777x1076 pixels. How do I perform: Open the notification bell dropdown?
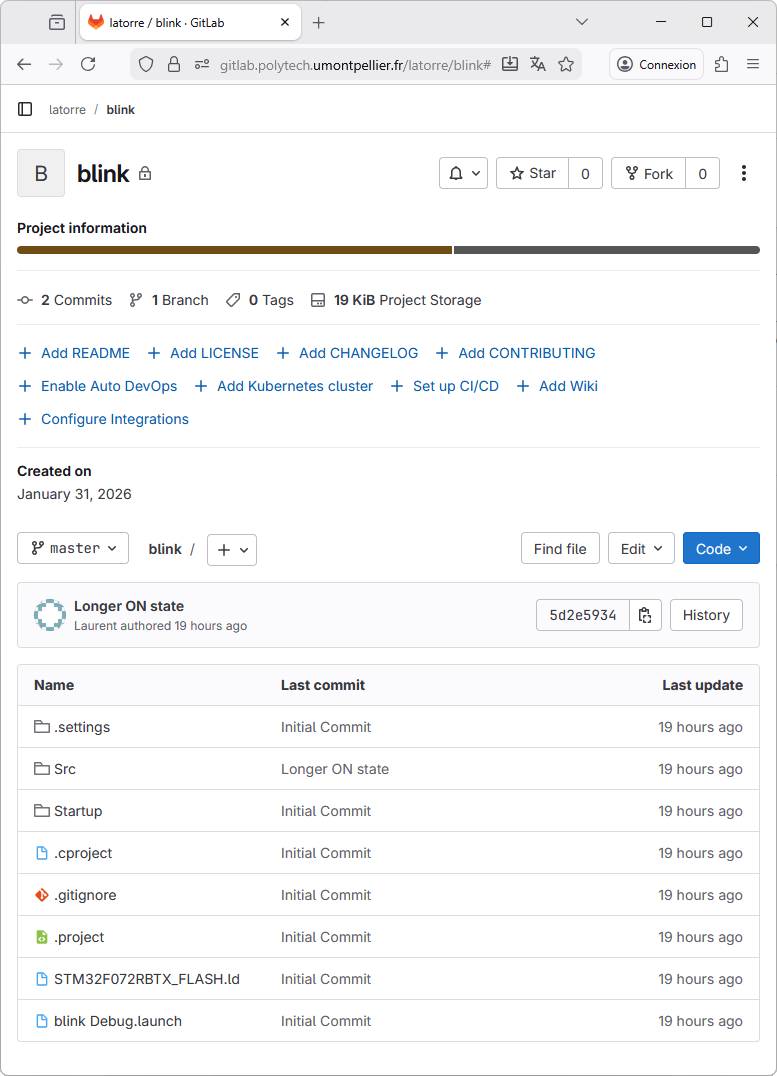click(464, 173)
